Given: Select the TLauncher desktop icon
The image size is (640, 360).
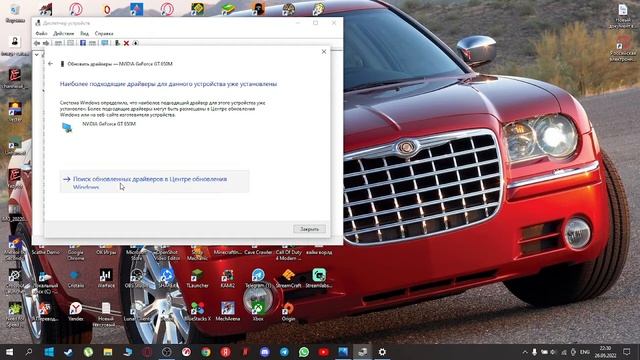Looking at the screenshot, I should point(197,279).
